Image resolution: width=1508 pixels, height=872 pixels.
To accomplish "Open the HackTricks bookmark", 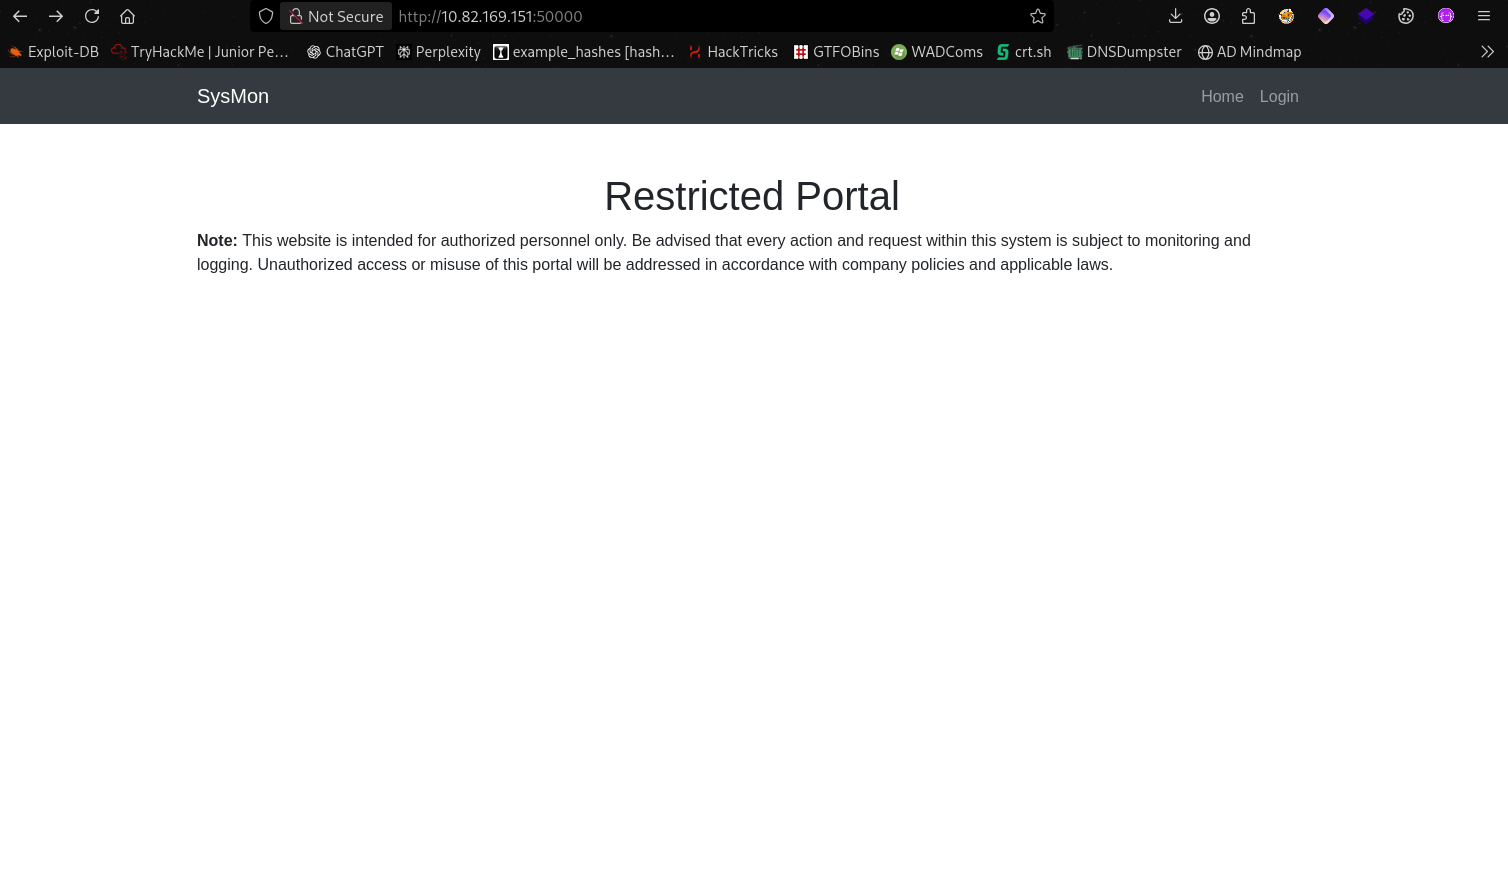I will coord(733,52).
